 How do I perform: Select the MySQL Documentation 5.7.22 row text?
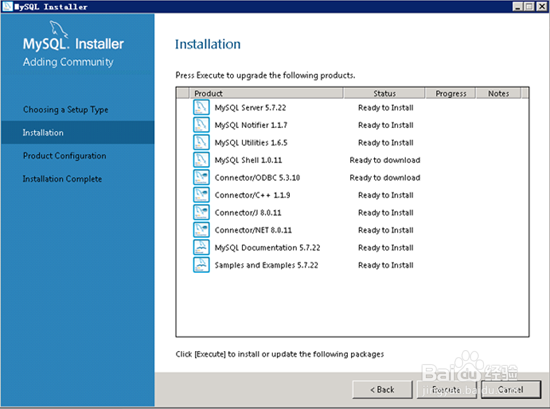[267, 248]
